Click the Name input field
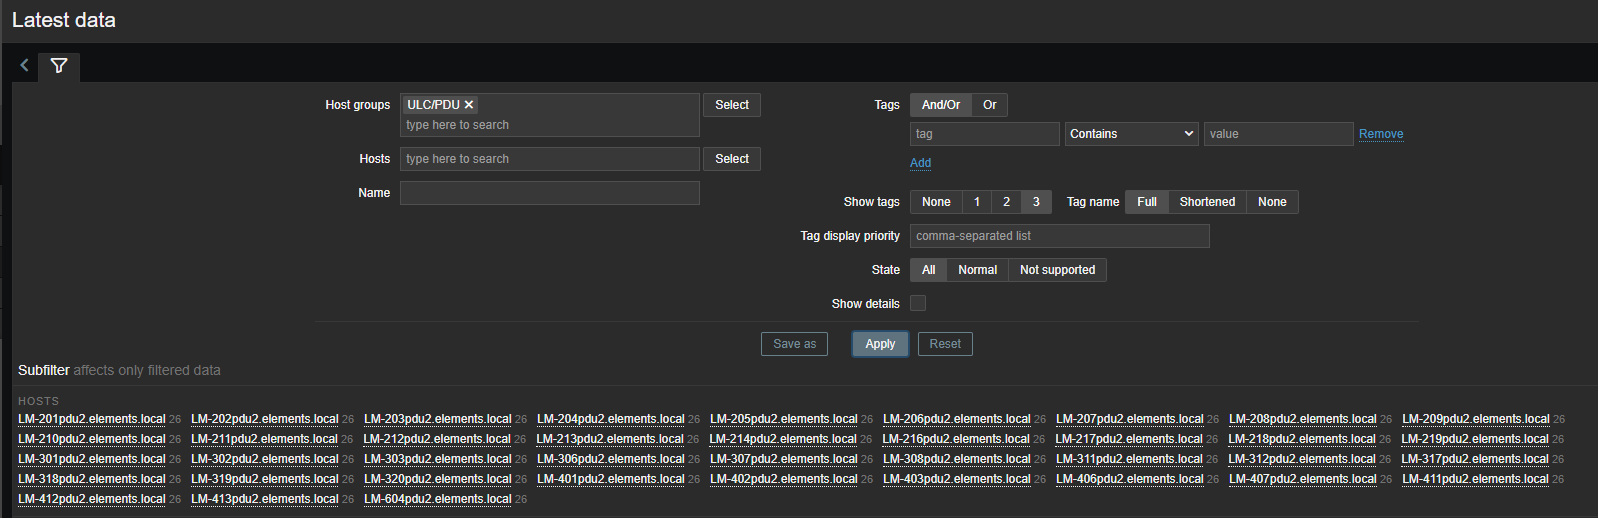 pos(549,193)
